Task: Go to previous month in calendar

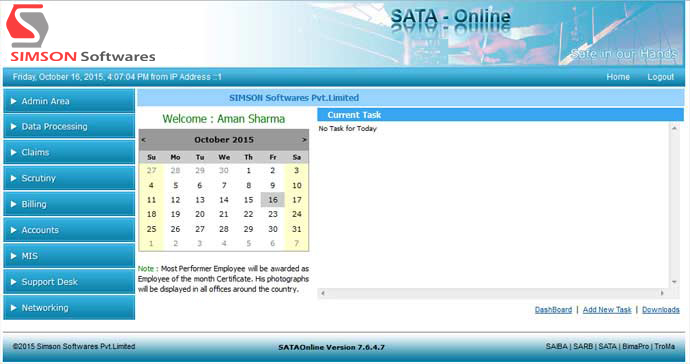Action: coord(143,140)
